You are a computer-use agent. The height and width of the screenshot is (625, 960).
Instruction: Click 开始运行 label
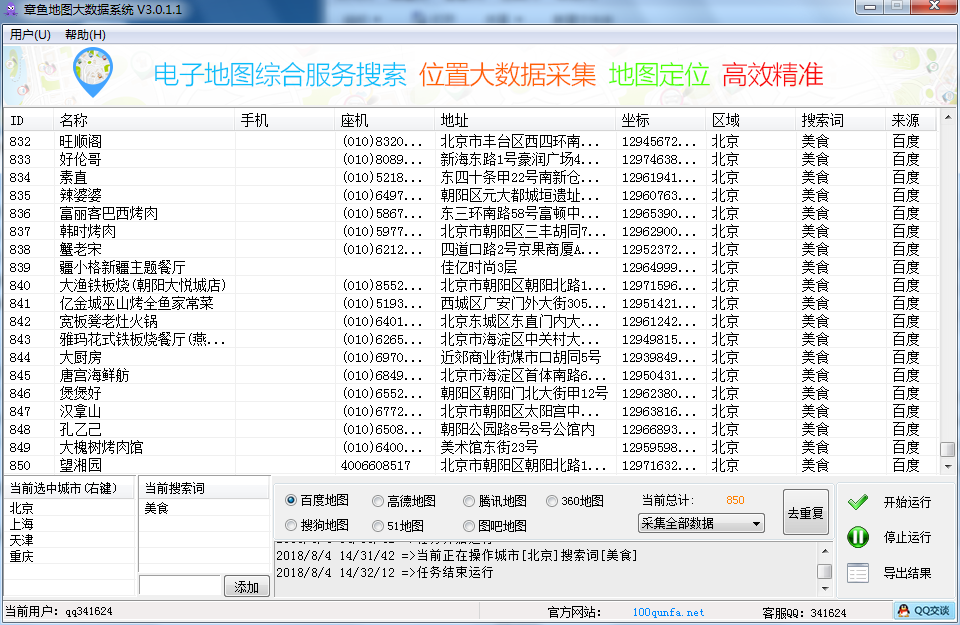(907, 503)
